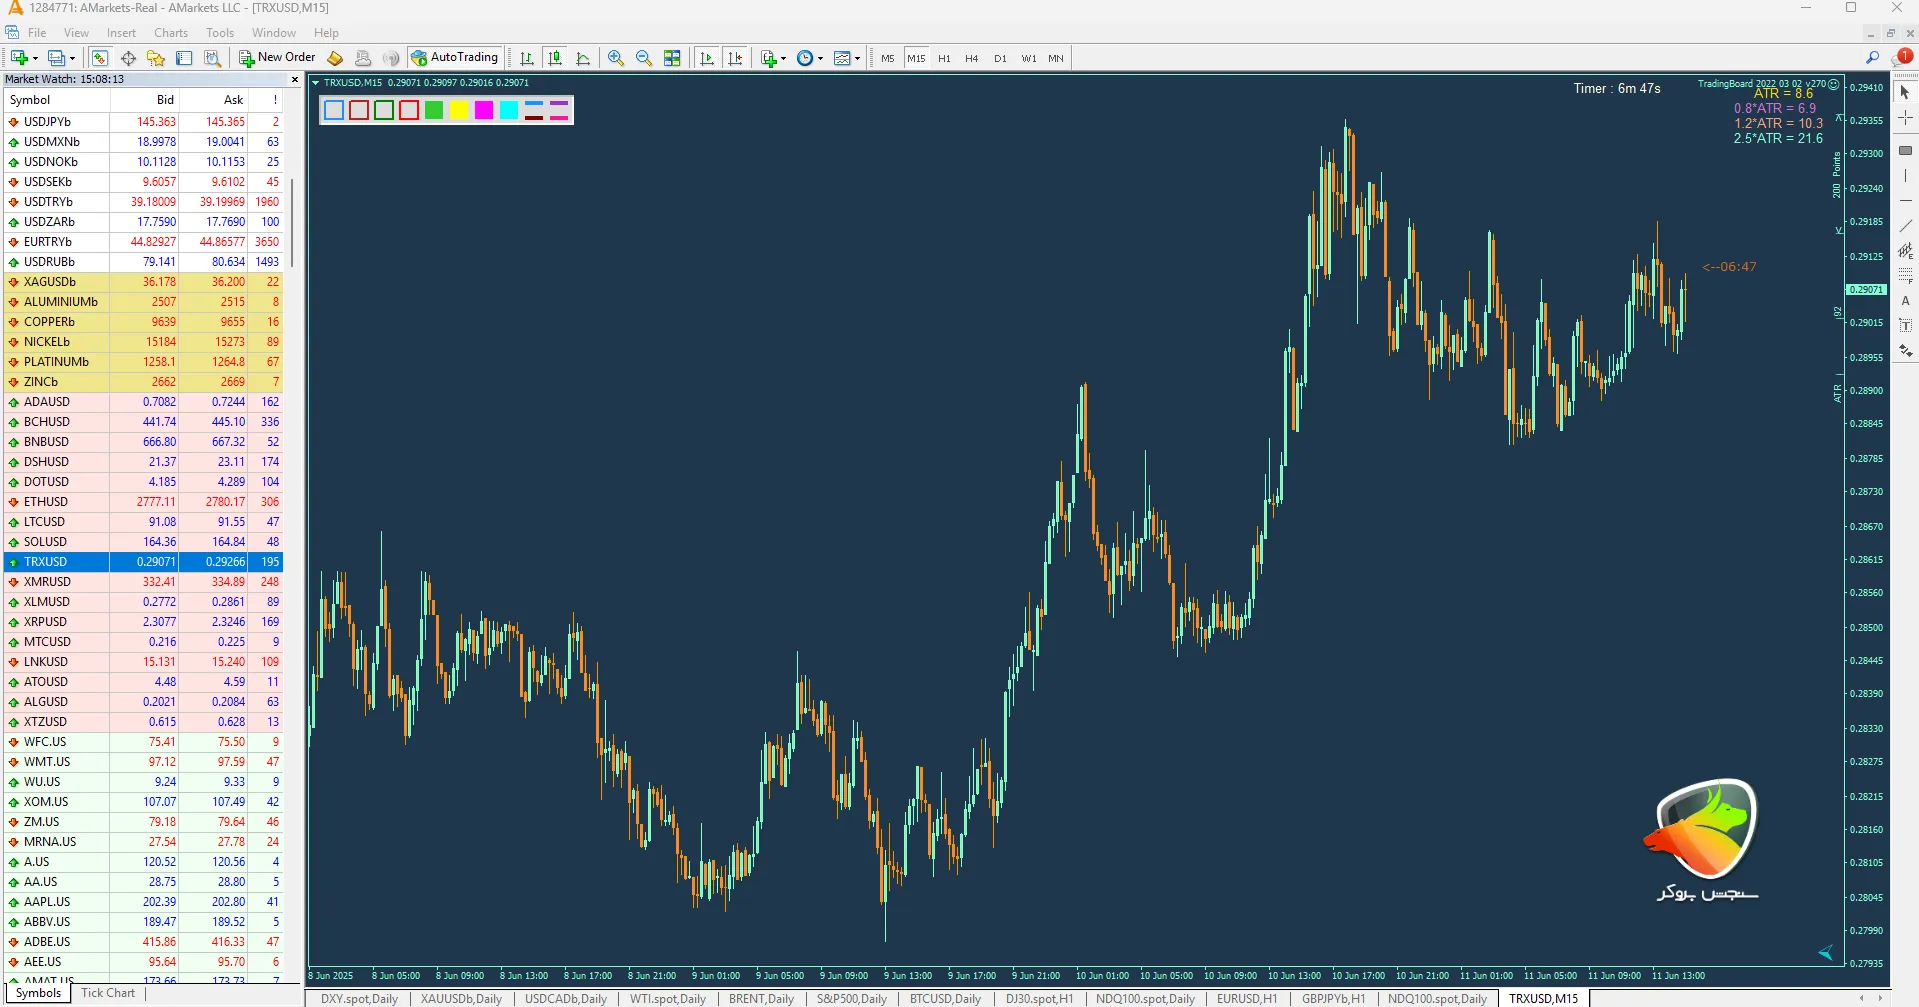Click the tile windows icon
The image size is (1919, 1007).
(x=672, y=58)
